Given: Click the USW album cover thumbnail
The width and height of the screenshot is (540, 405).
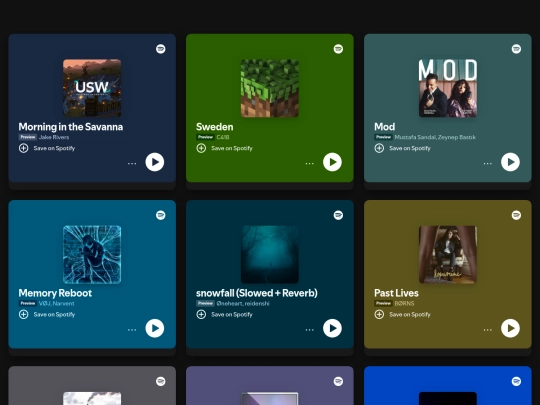Looking at the screenshot, I should [92, 88].
